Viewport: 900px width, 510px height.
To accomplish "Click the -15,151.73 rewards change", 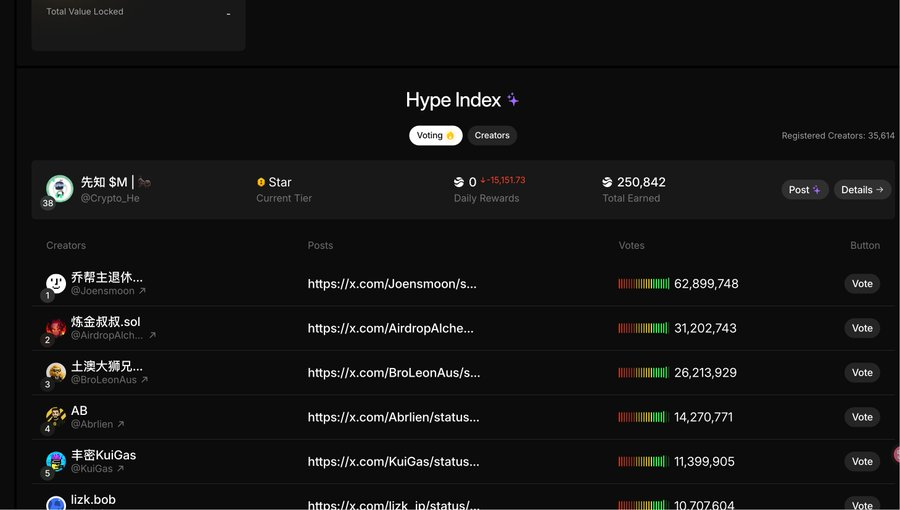I will pos(503,180).
